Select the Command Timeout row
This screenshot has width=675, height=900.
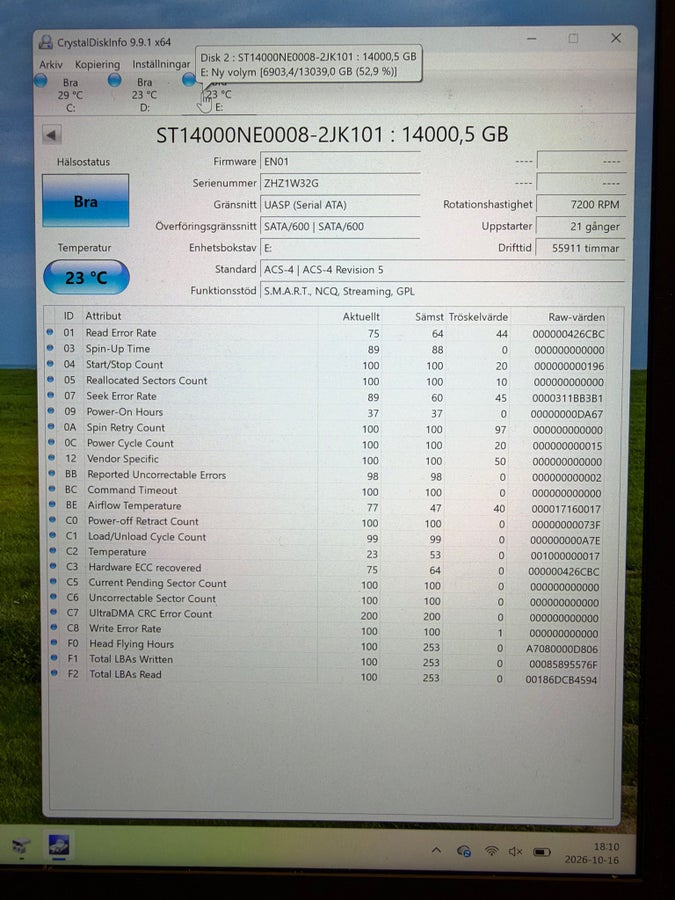pyautogui.click(x=326, y=492)
